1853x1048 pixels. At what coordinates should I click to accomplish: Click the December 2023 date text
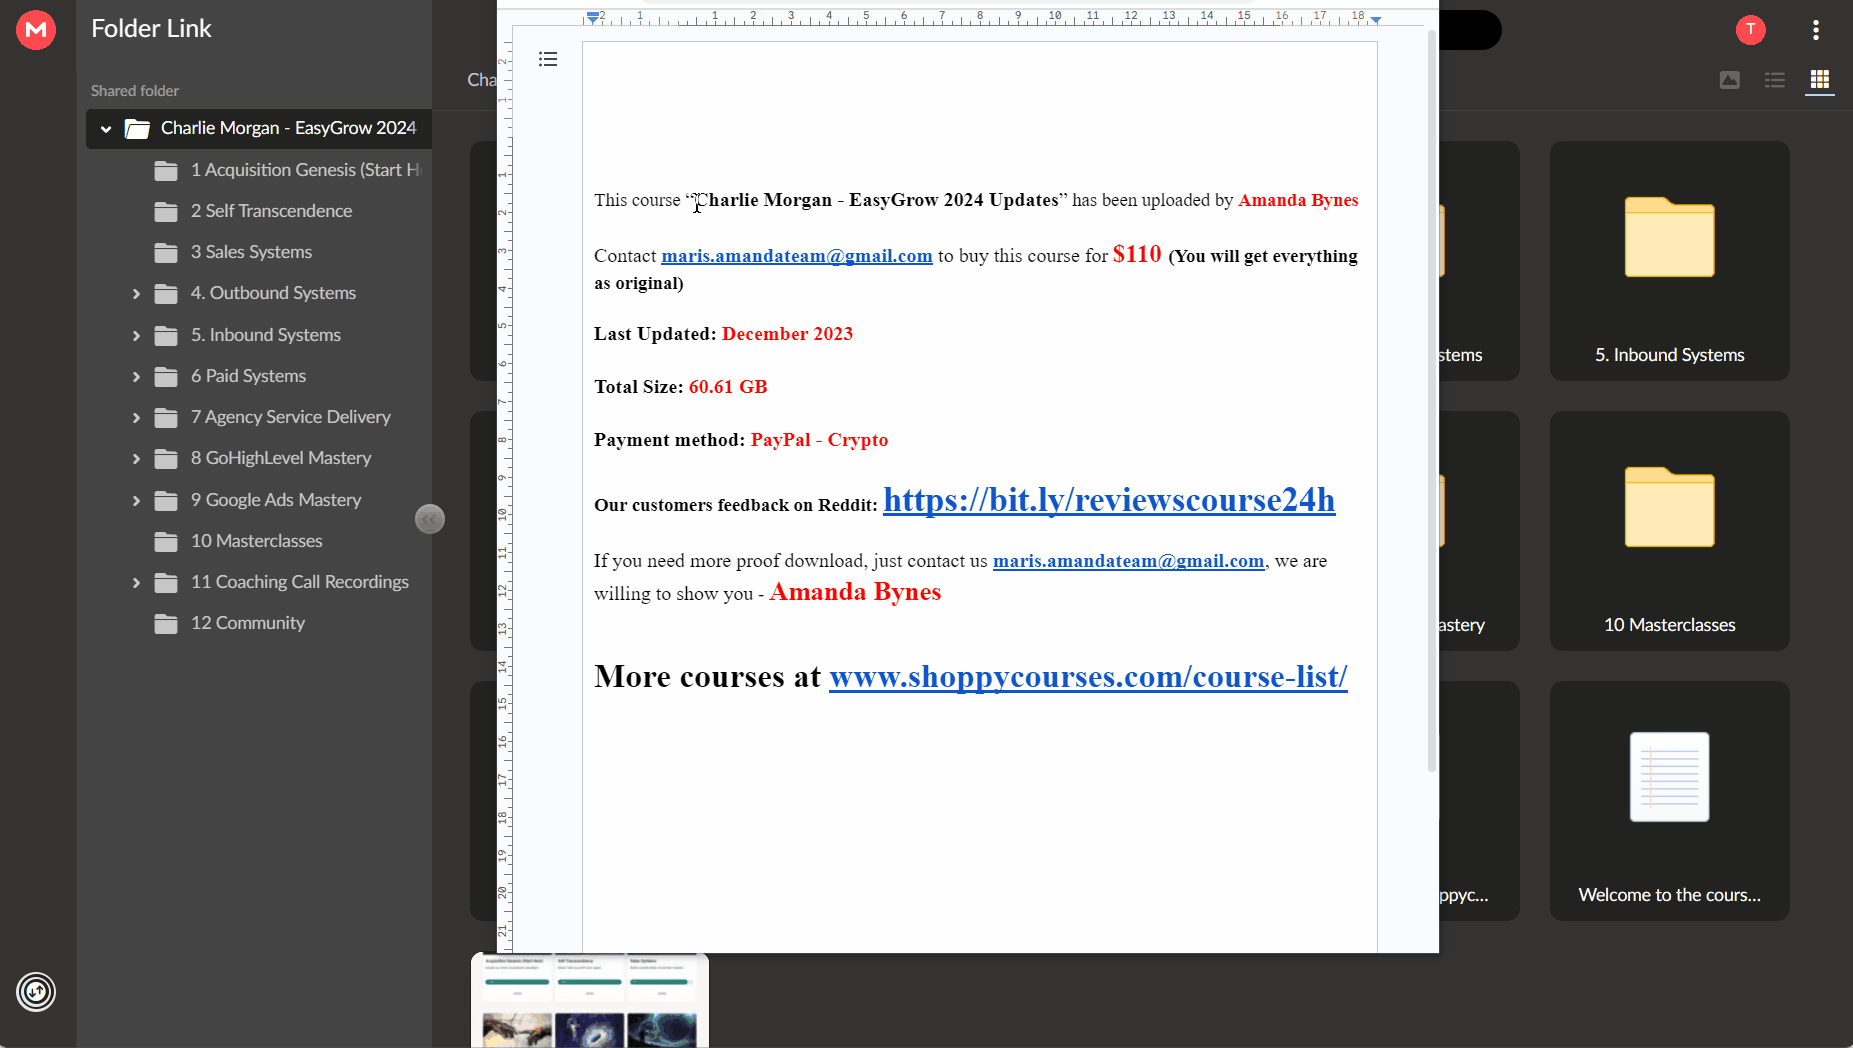pyautogui.click(x=787, y=334)
